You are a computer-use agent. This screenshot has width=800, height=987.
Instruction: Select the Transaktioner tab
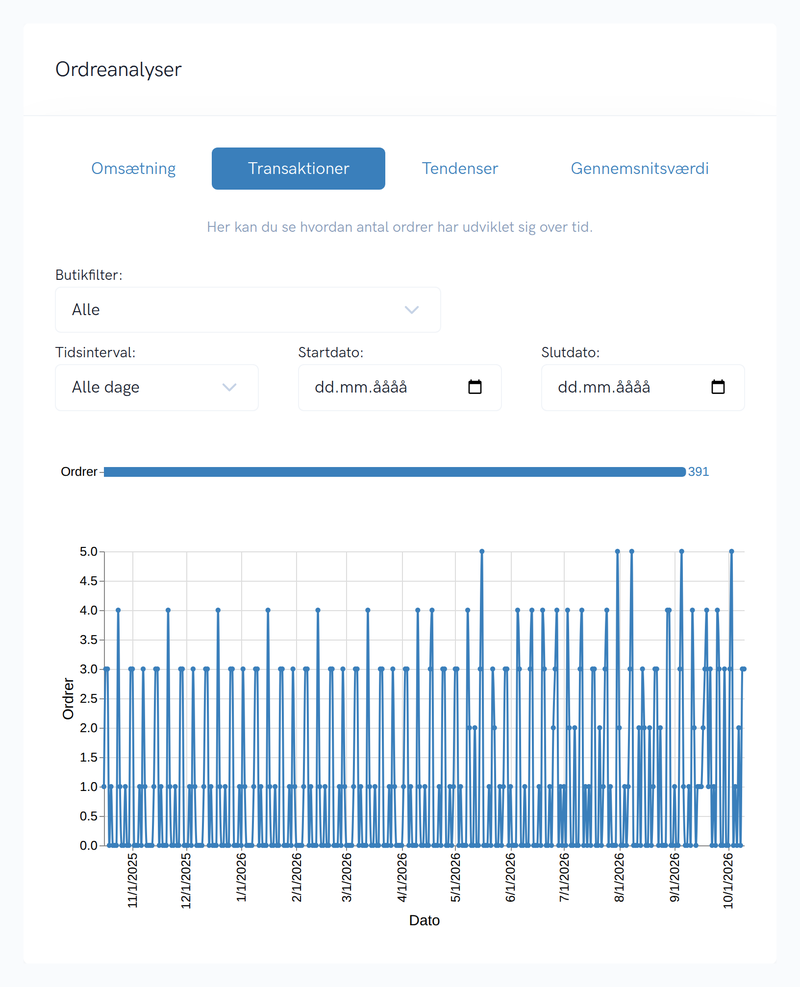[298, 169]
